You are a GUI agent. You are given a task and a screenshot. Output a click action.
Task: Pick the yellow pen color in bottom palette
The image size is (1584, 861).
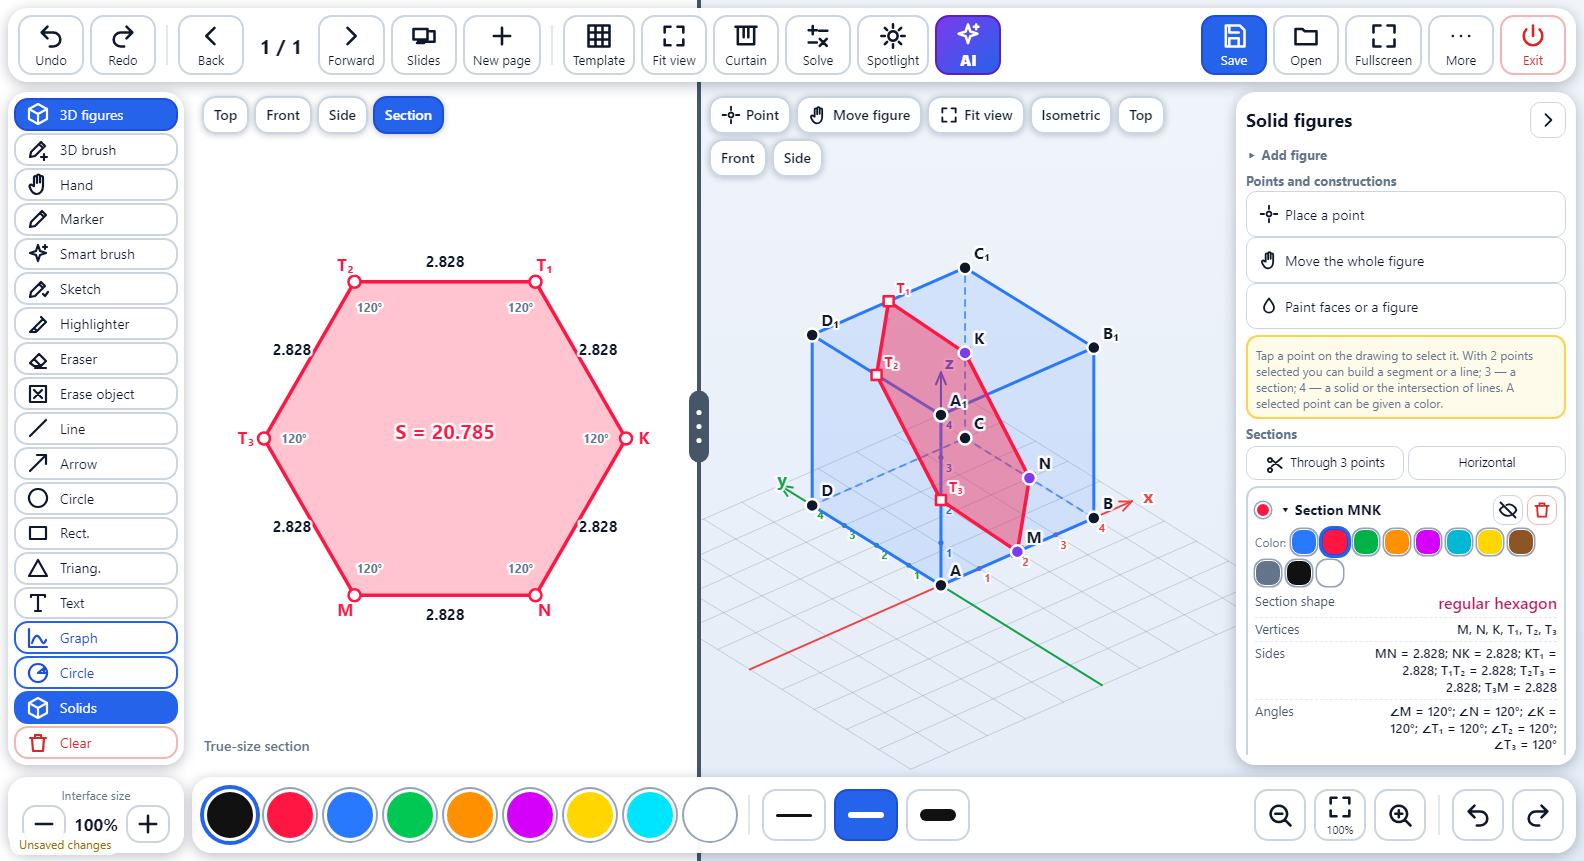[x=590, y=815]
